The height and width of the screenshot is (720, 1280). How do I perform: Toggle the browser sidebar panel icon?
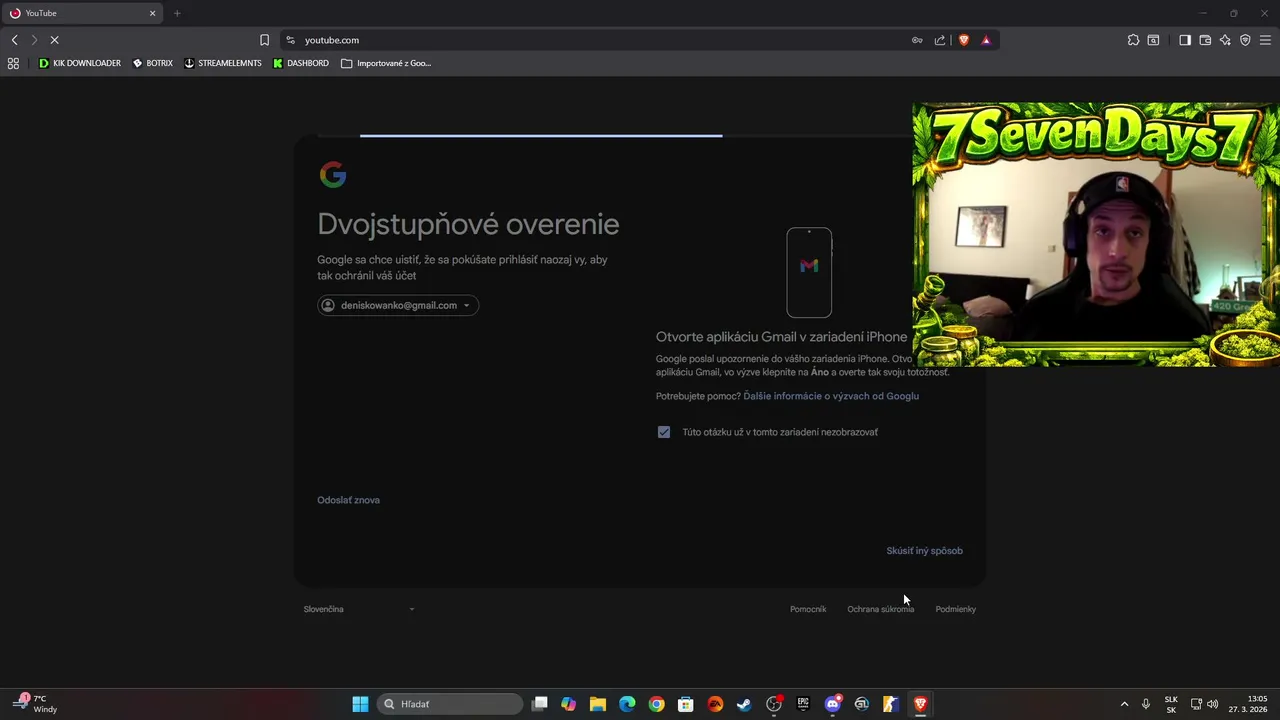tap(1185, 40)
